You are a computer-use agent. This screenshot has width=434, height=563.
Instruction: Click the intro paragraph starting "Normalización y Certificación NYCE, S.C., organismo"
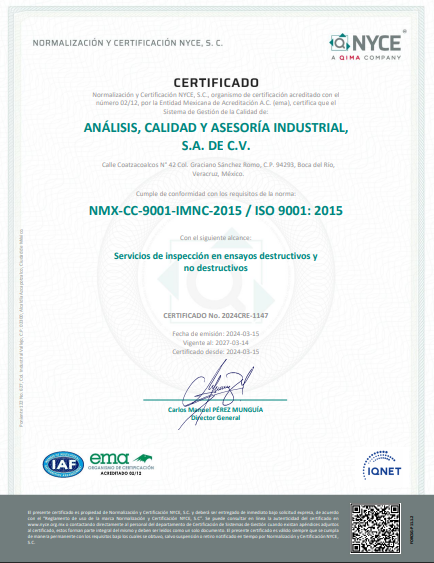coord(216,103)
